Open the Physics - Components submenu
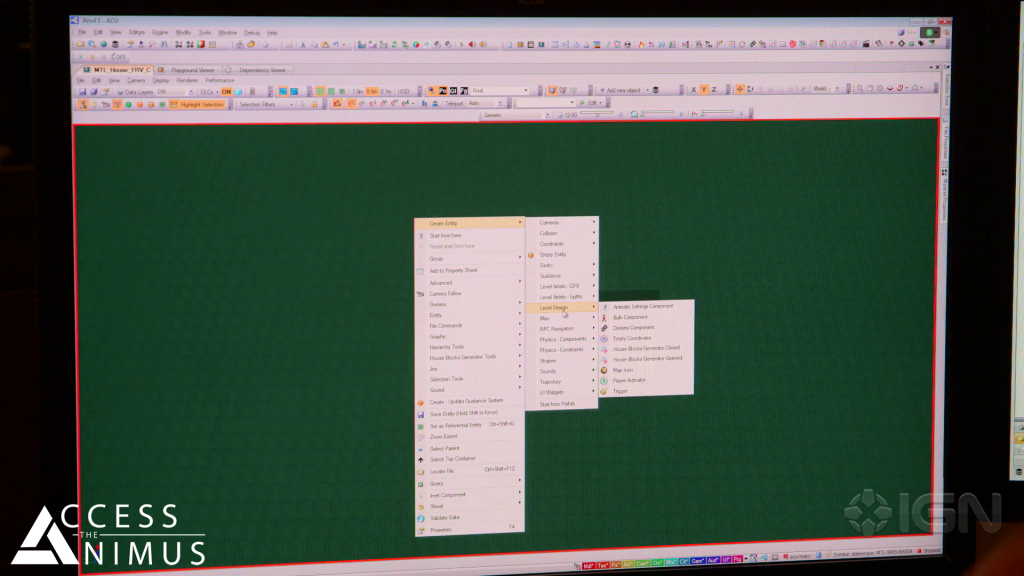The width and height of the screenshot is (1024, 576). pyautogui.click(x=563, y=339)
